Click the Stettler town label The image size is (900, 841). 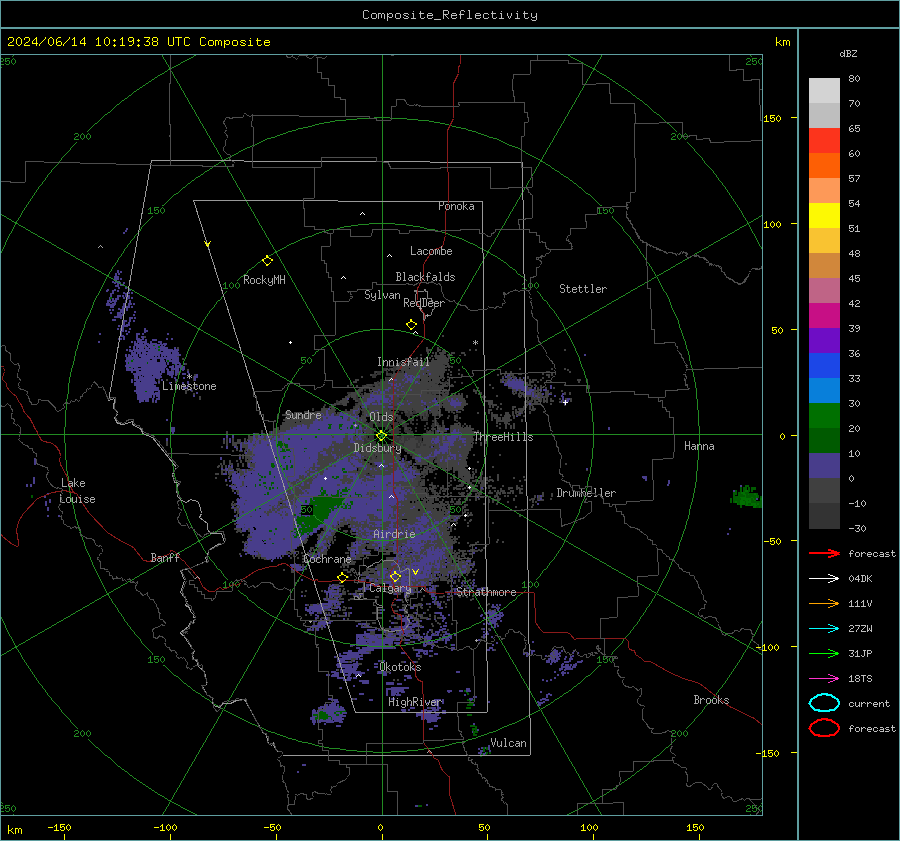click(583, 289)
